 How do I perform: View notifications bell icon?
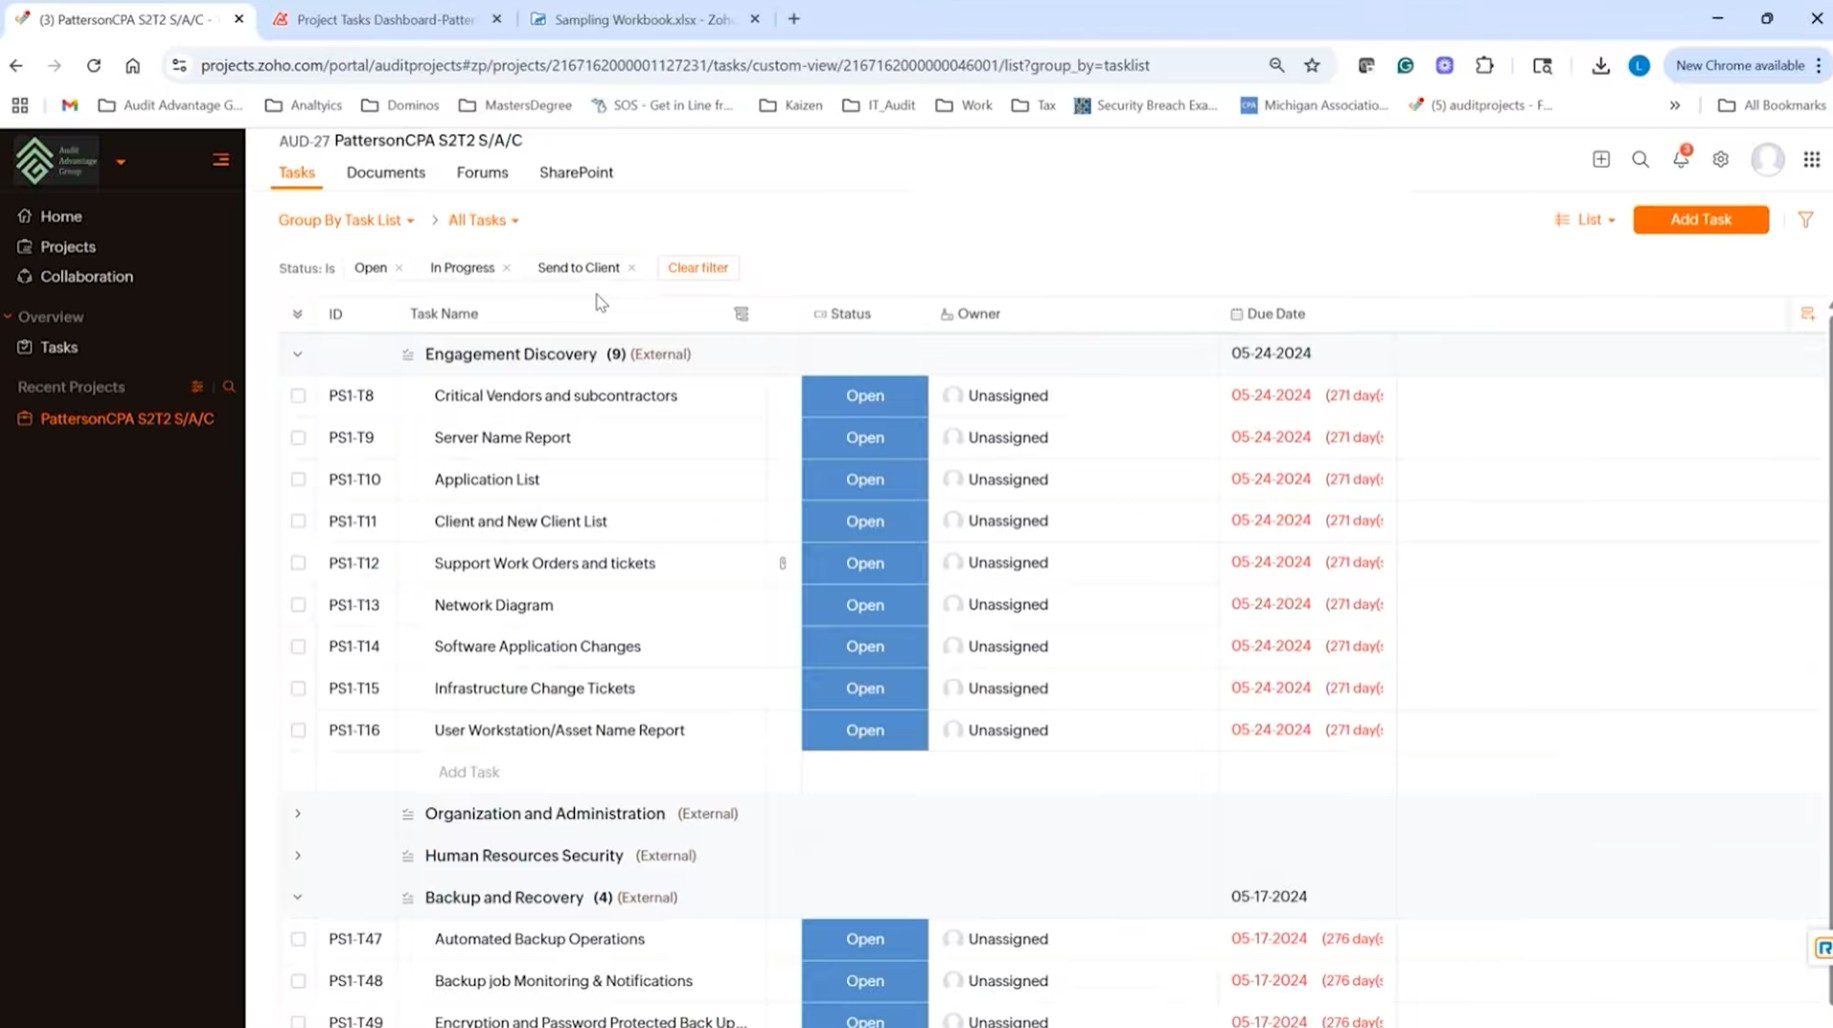(x=1681, y=158)
